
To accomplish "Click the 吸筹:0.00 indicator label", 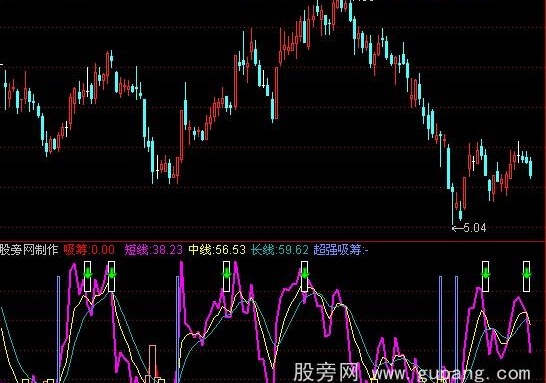I will (x=89, y=250).
